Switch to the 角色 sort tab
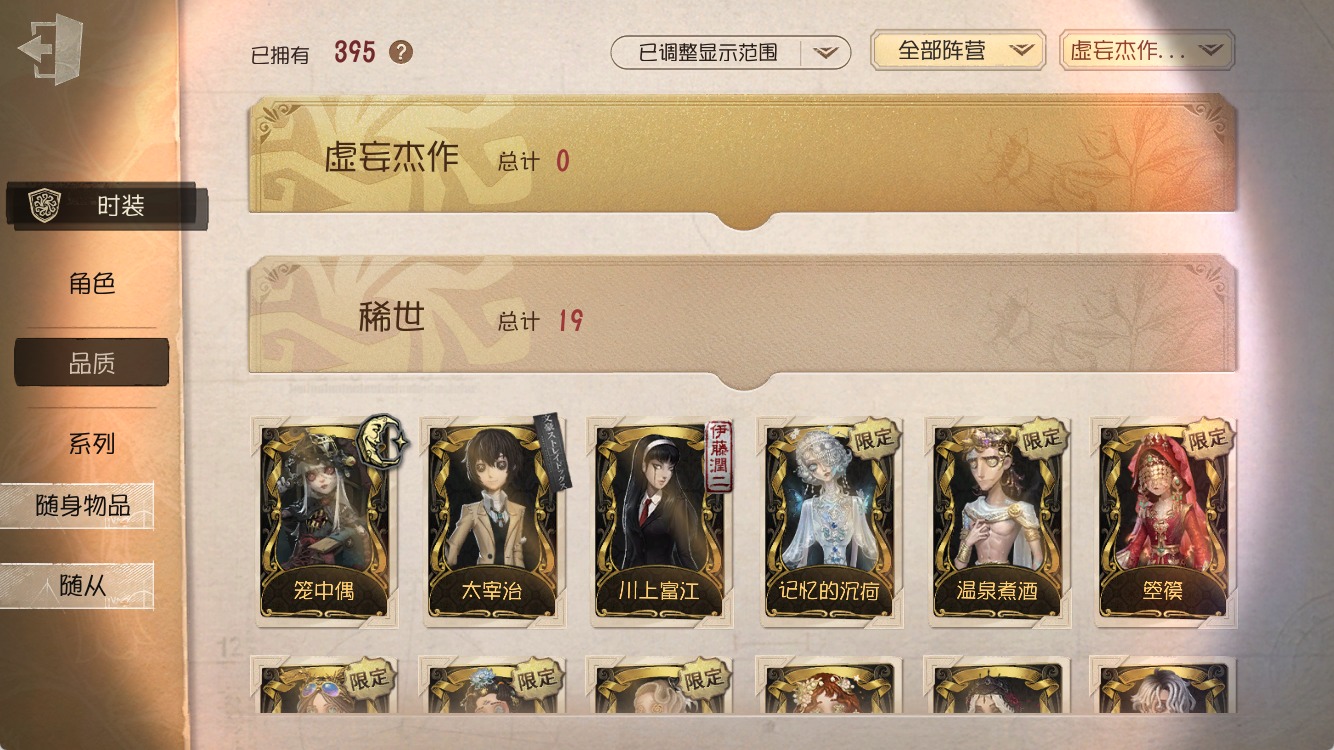The width and height of the screenshot is (1334, 750). tap(92, 283)
